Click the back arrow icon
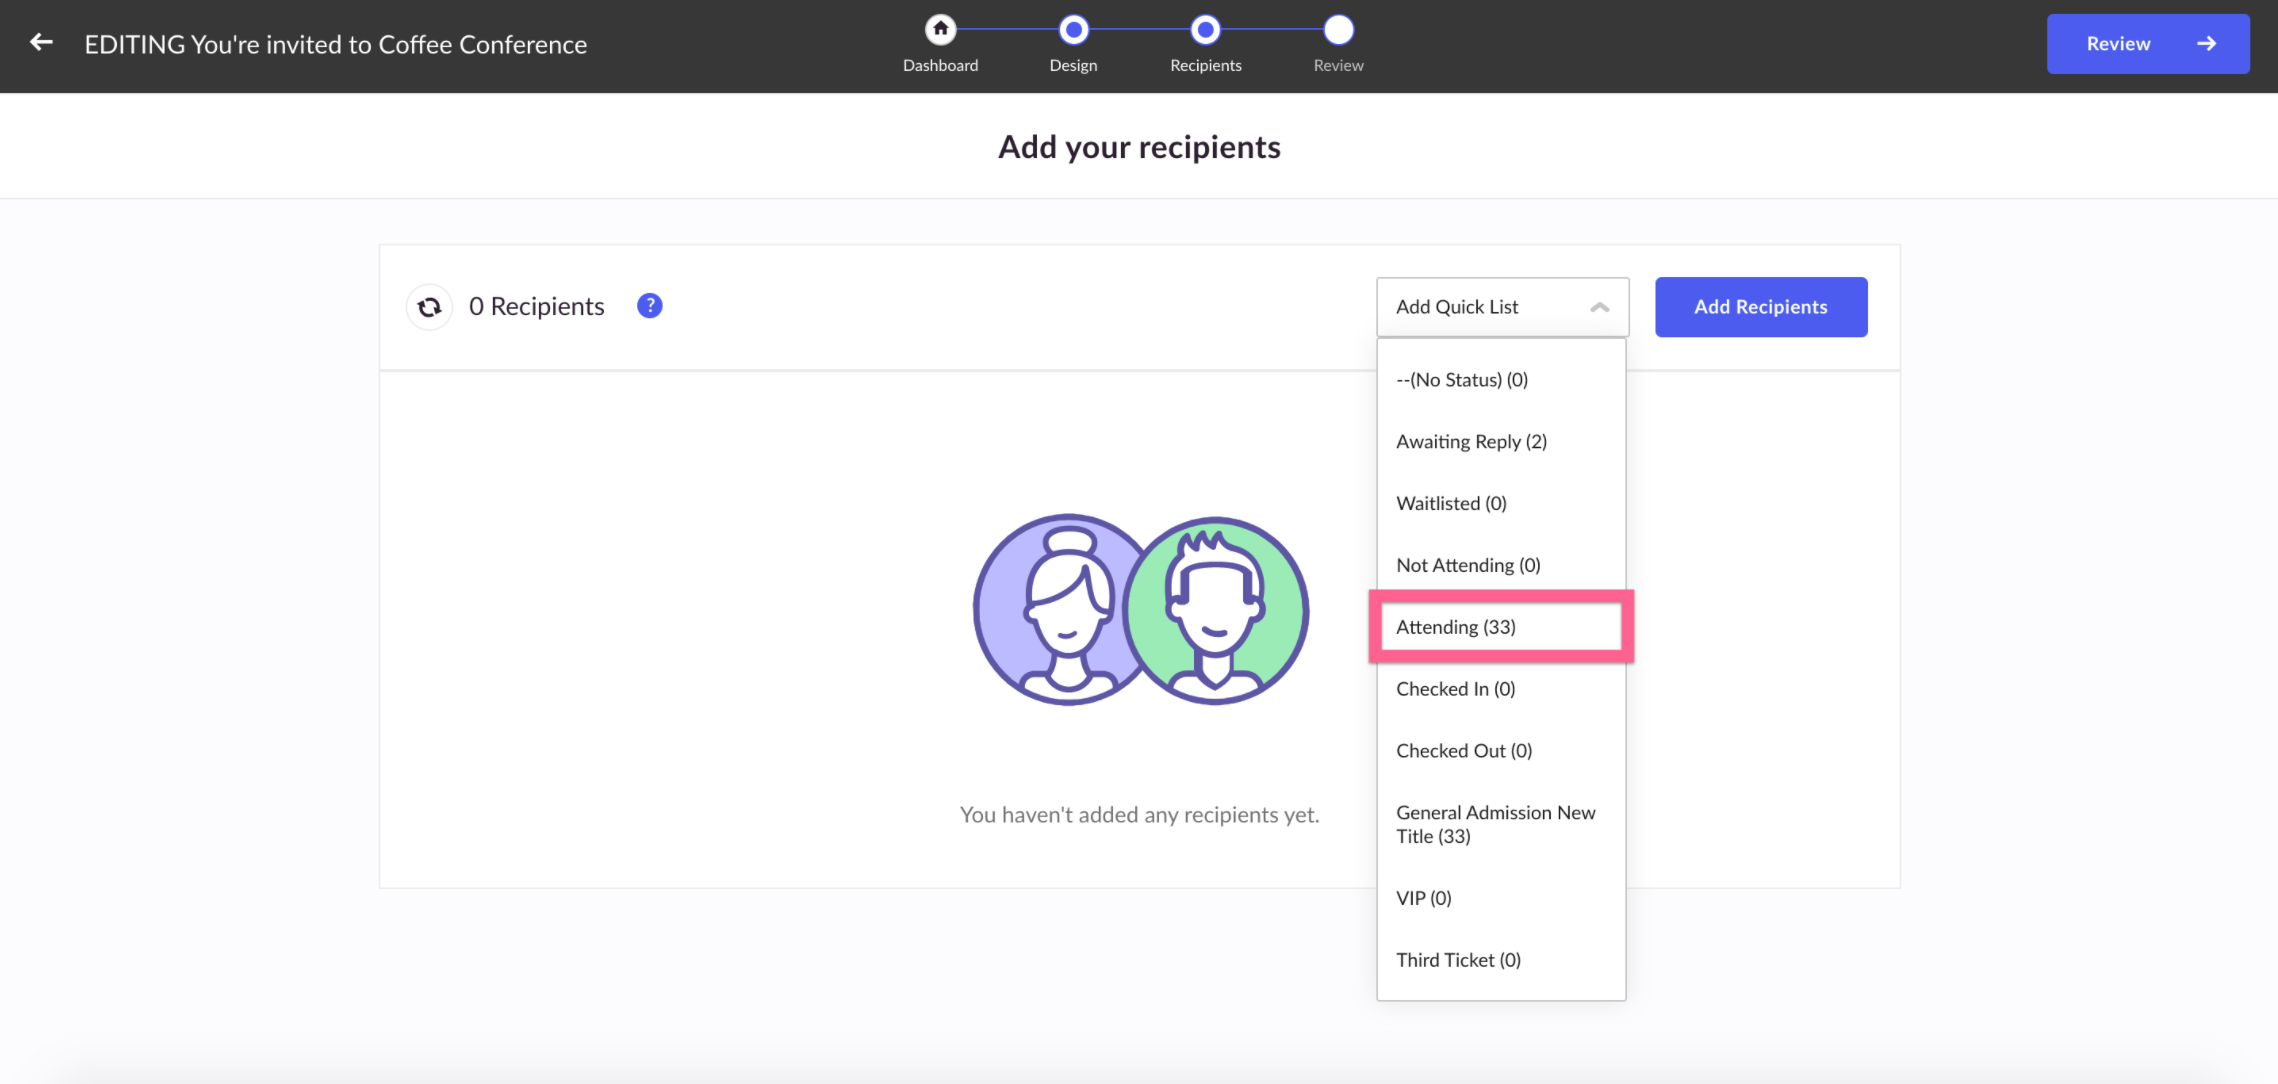This screenshot has height=1084, width=2278. [x=41, y=43]
